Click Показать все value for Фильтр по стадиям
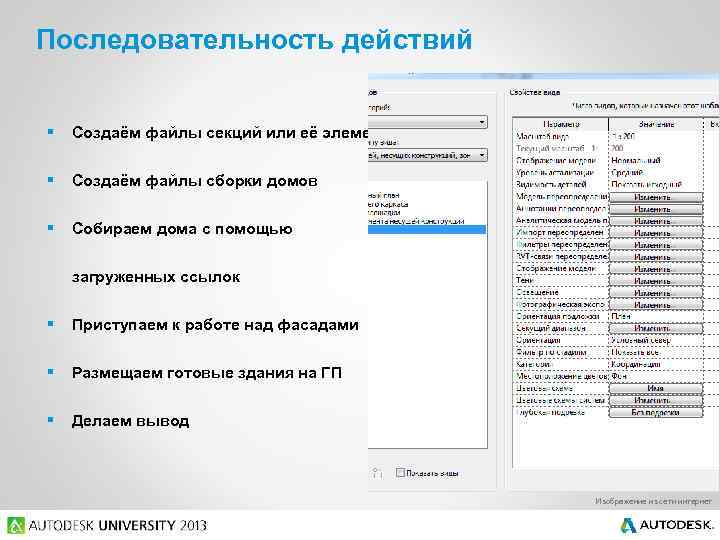The height and width of the screenshot is (540, 720). (636, 352)
